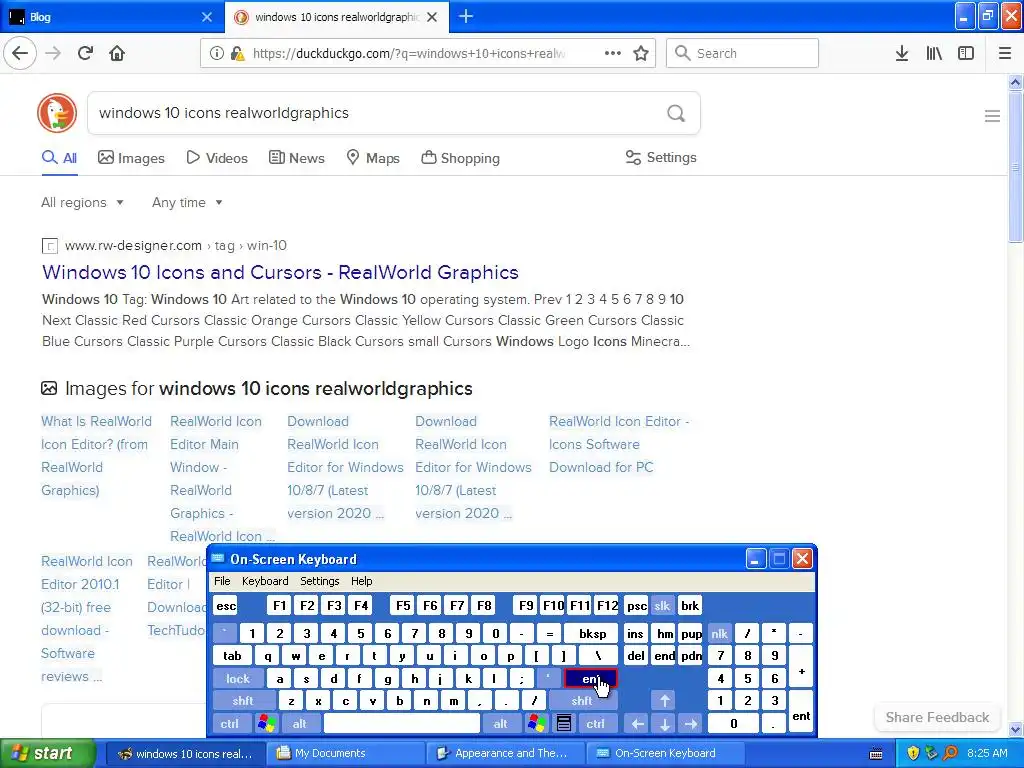The height and width of the screenshot is (768, 1024).
Task: Click the on-screen keyboard application menu key
Action: point(564,723)
